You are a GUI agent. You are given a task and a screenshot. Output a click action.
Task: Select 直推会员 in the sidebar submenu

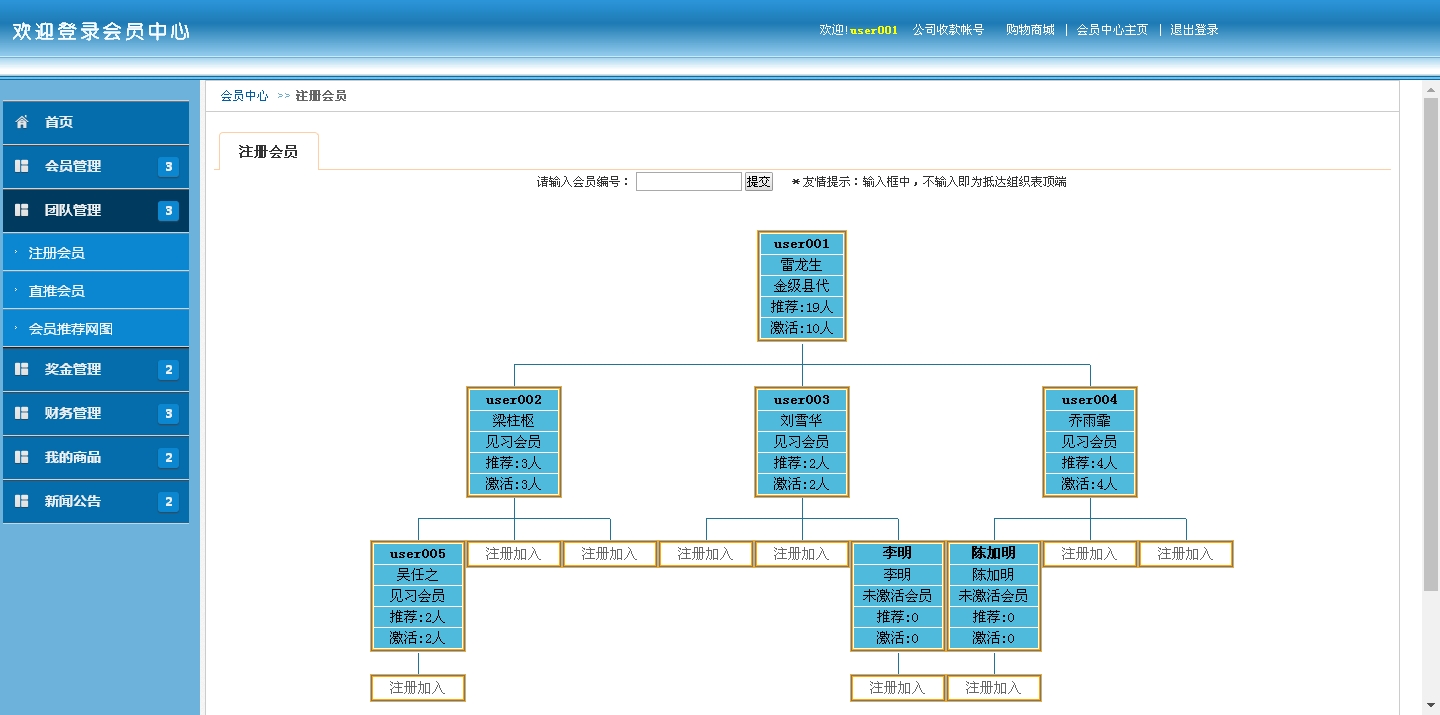click(x=96, y=291)
